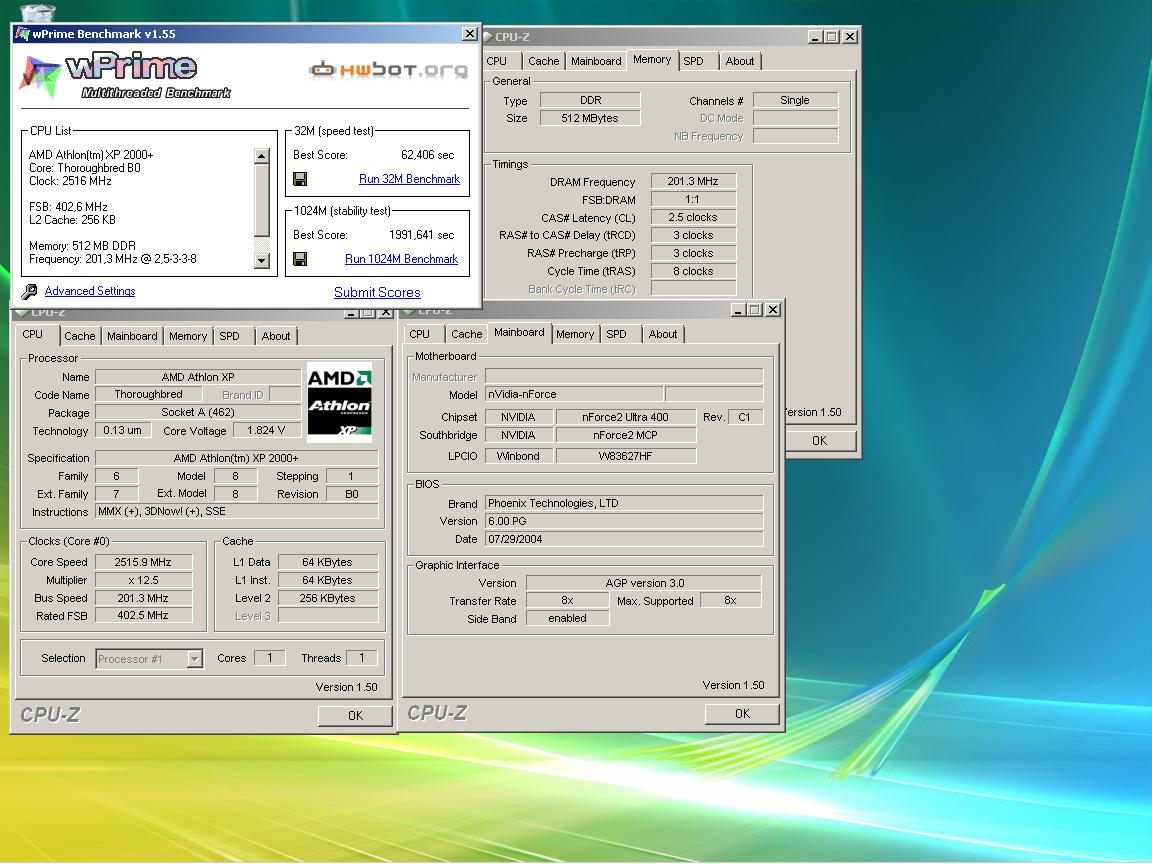Open Memory tab in CPU-Z Mainboard window
This screenshot has width=1152, height=864.
coord(575,334)
